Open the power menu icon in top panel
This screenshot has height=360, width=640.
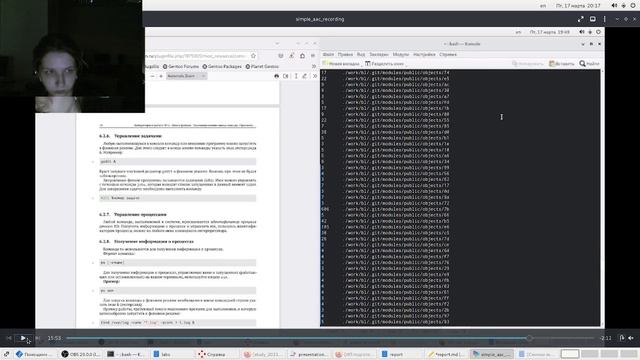point(633,6)
